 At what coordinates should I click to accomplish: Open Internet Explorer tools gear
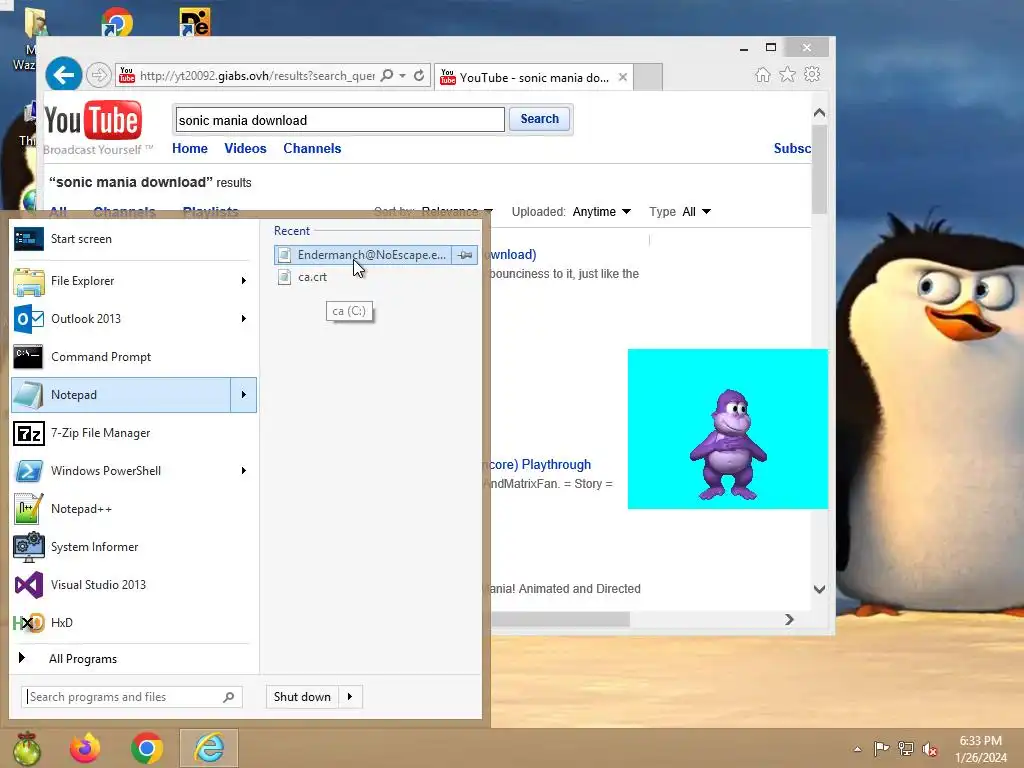click(x=812, y=74)
